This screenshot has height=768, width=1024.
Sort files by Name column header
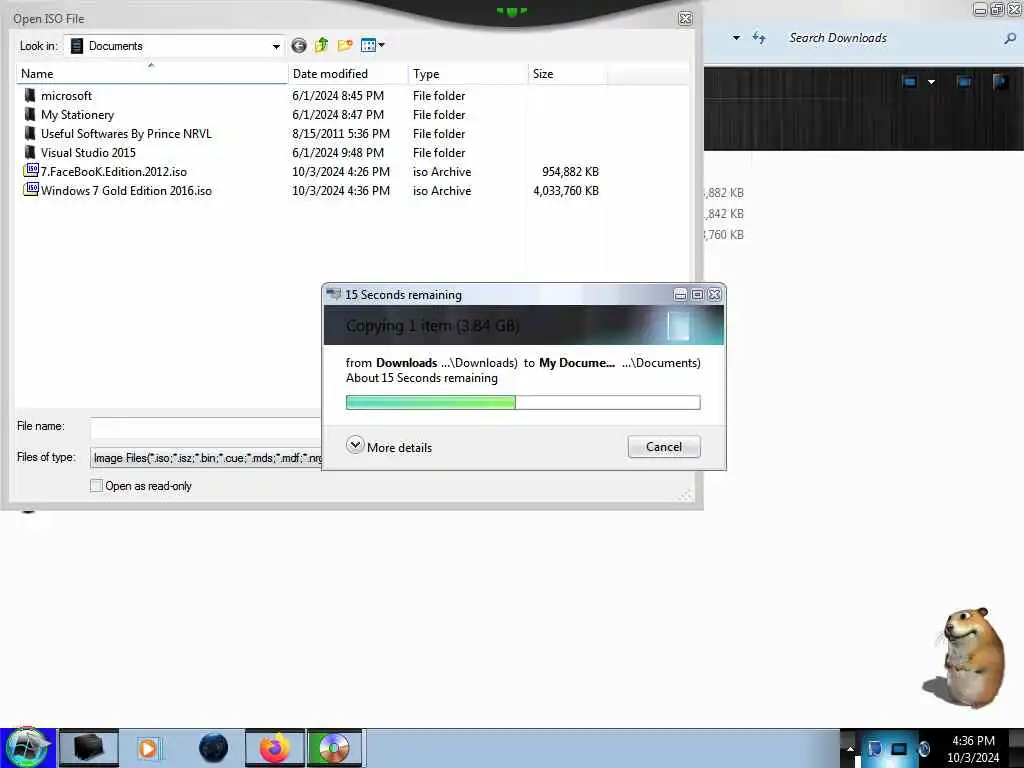click(x=152, y=74)
